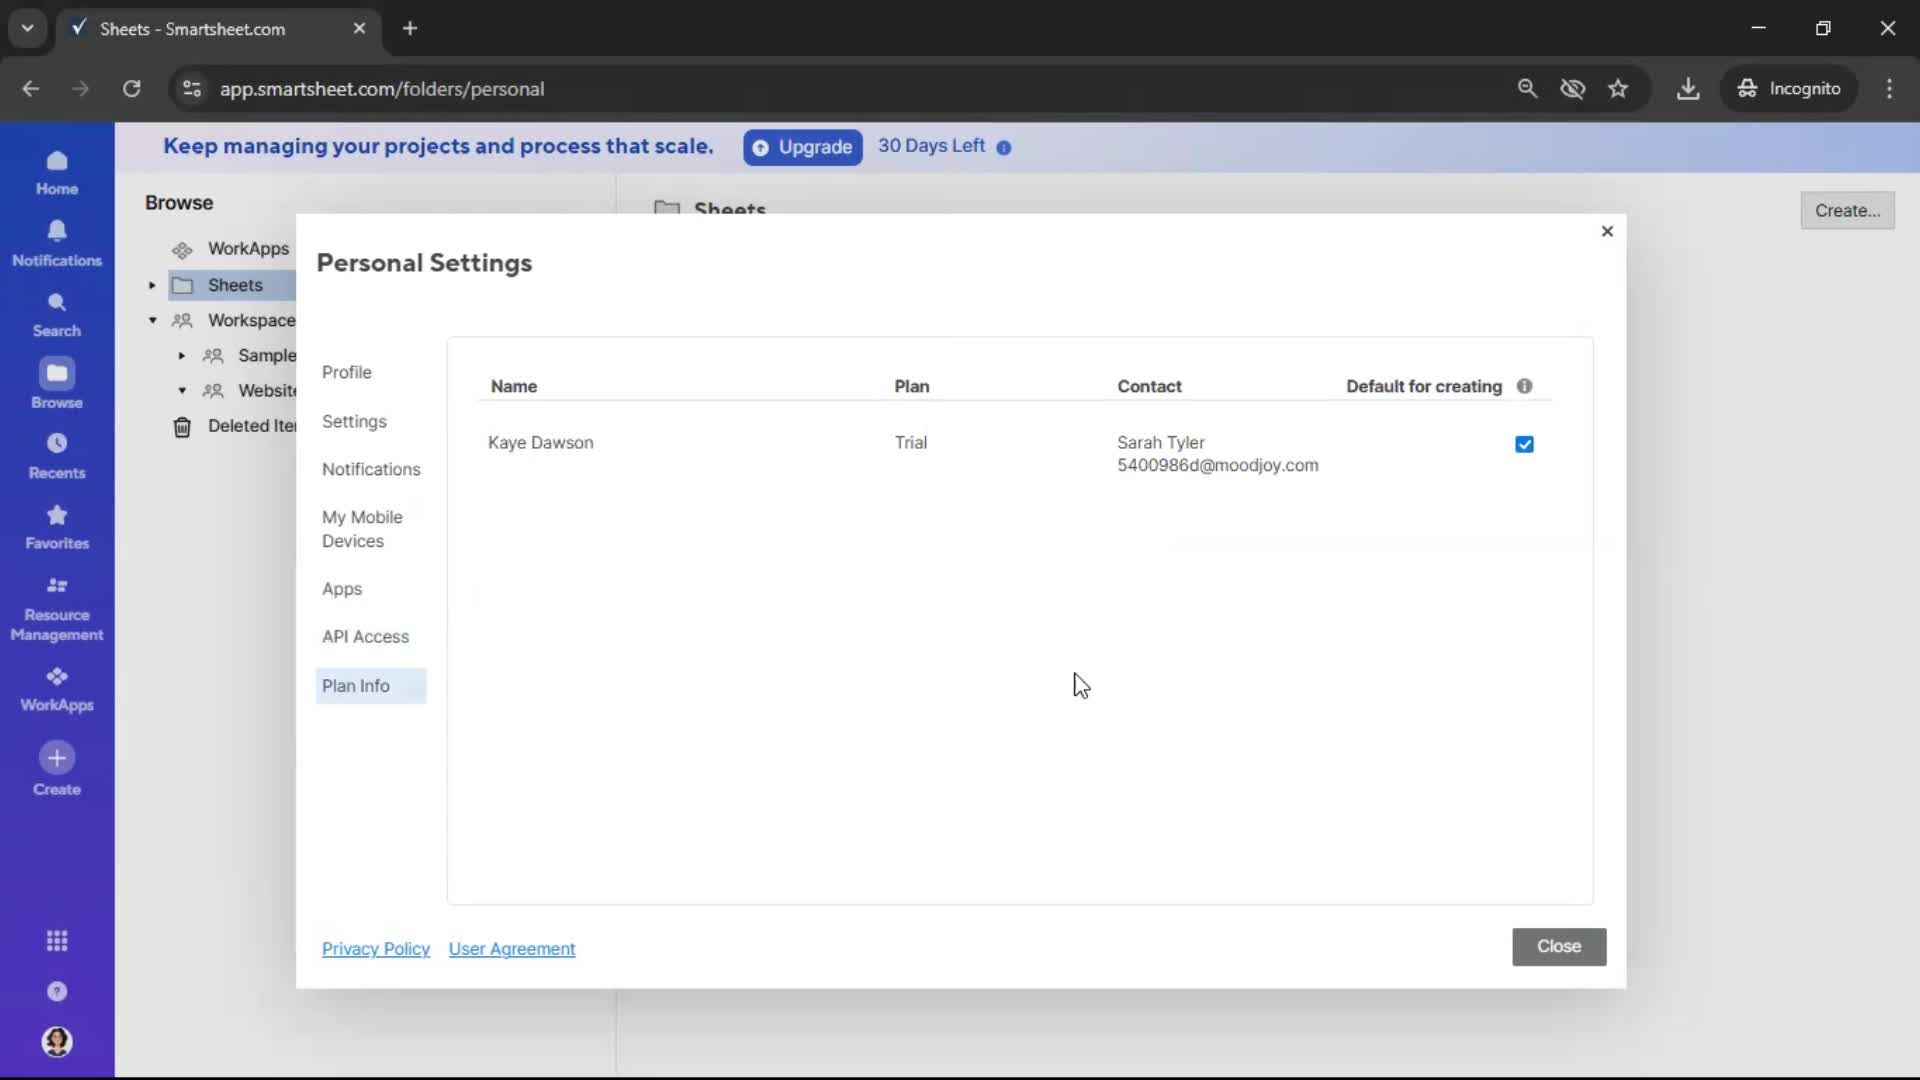The image size is (1920, 1080).
Task: Open your profile avatar
Action: pyautogui.click(x=57, y=1042)
